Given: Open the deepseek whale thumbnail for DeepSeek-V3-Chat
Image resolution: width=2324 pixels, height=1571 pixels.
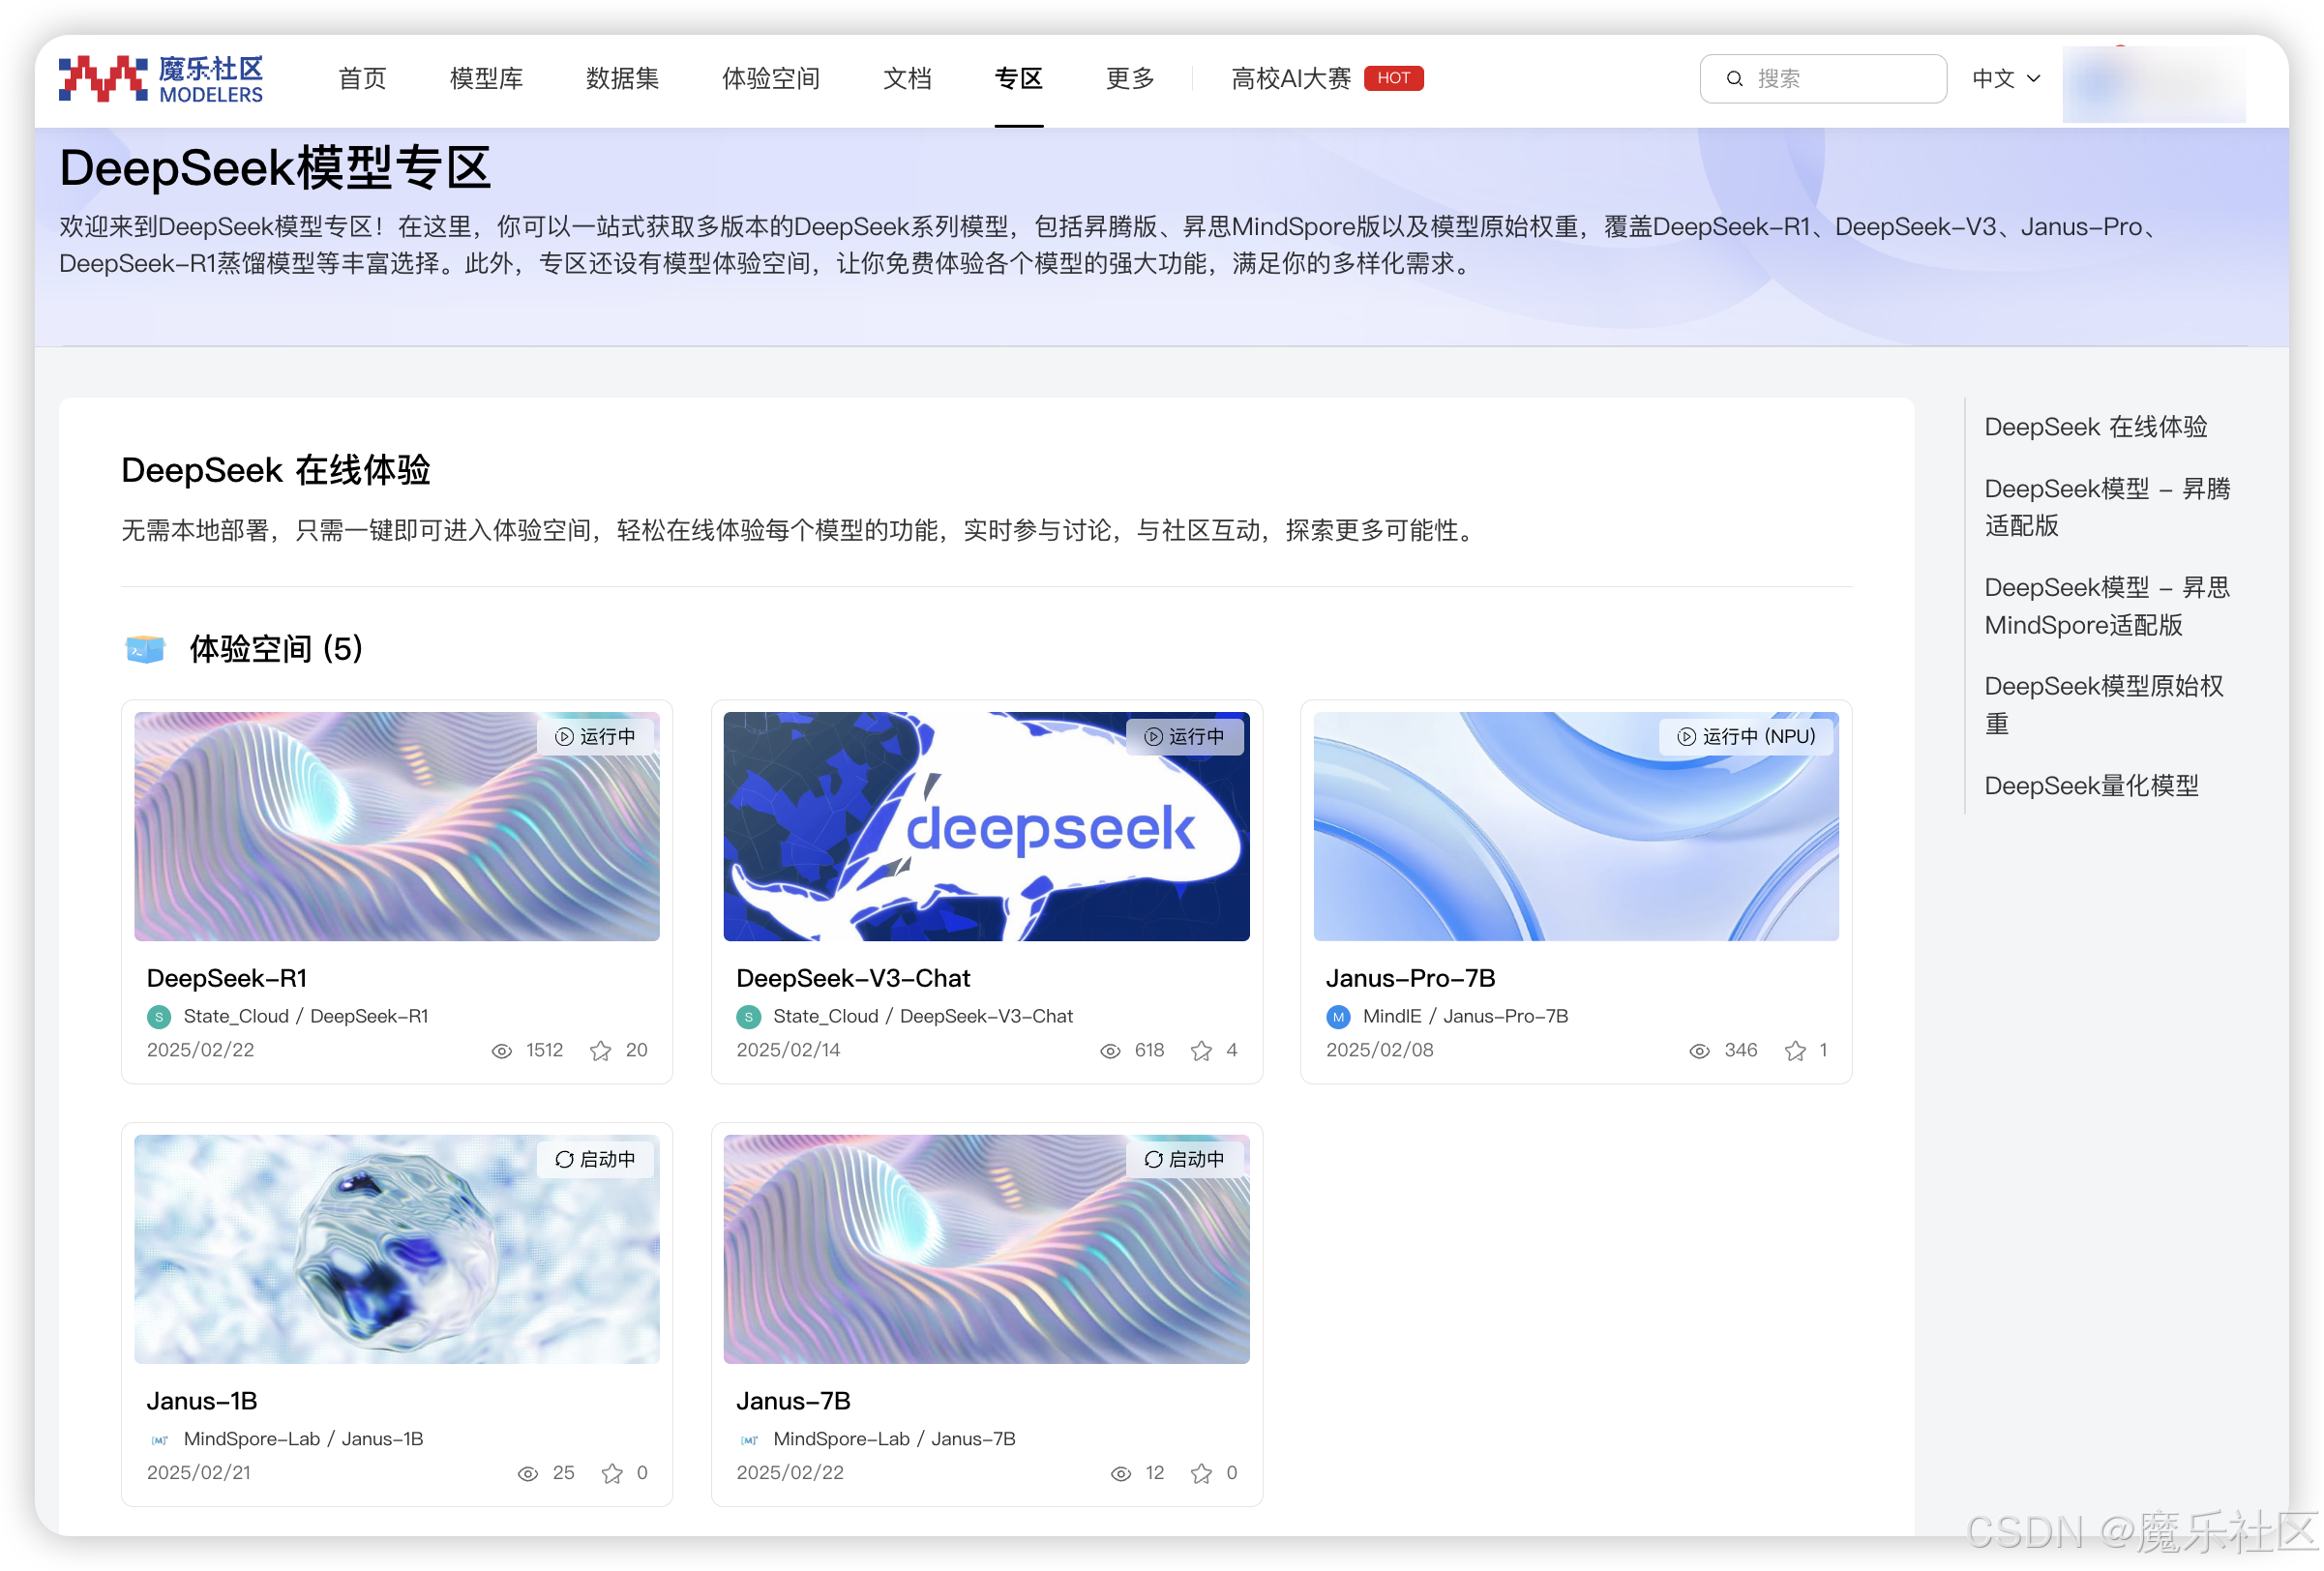Looking at the screenshot, I should click(986, 826).
